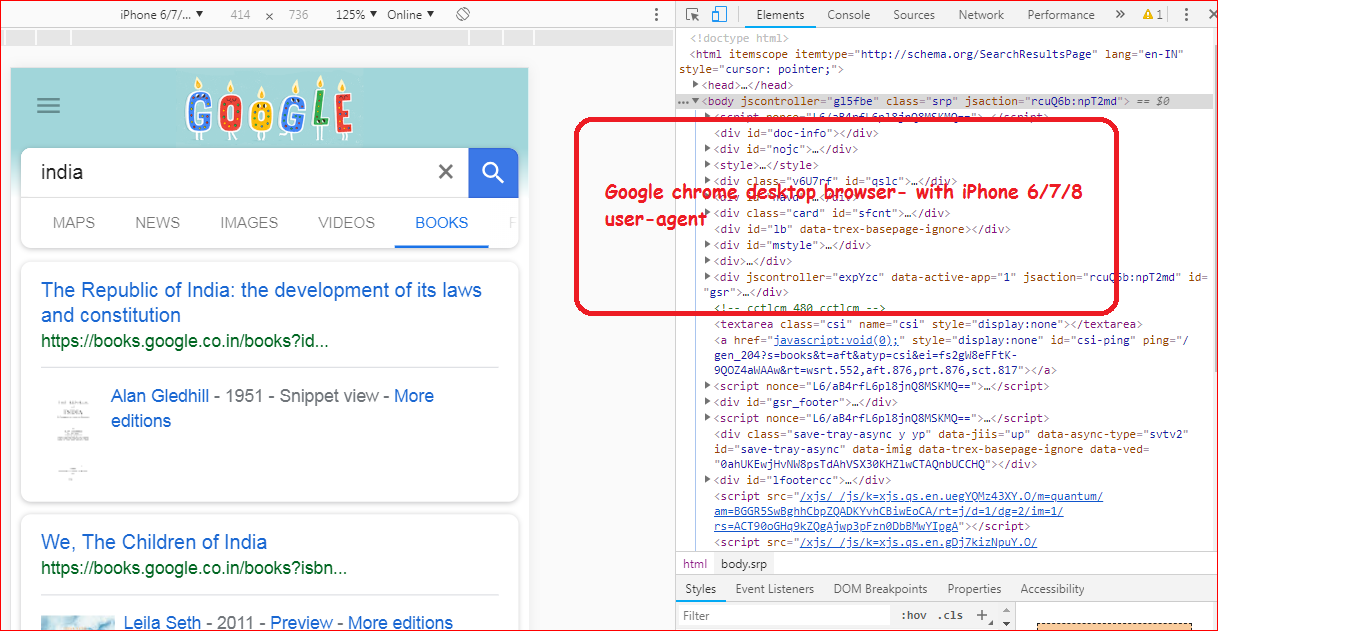Open the iPhone 6/7/8 device dropdown
Viewport: 1360px width, 631px height.
pos(162,15)
